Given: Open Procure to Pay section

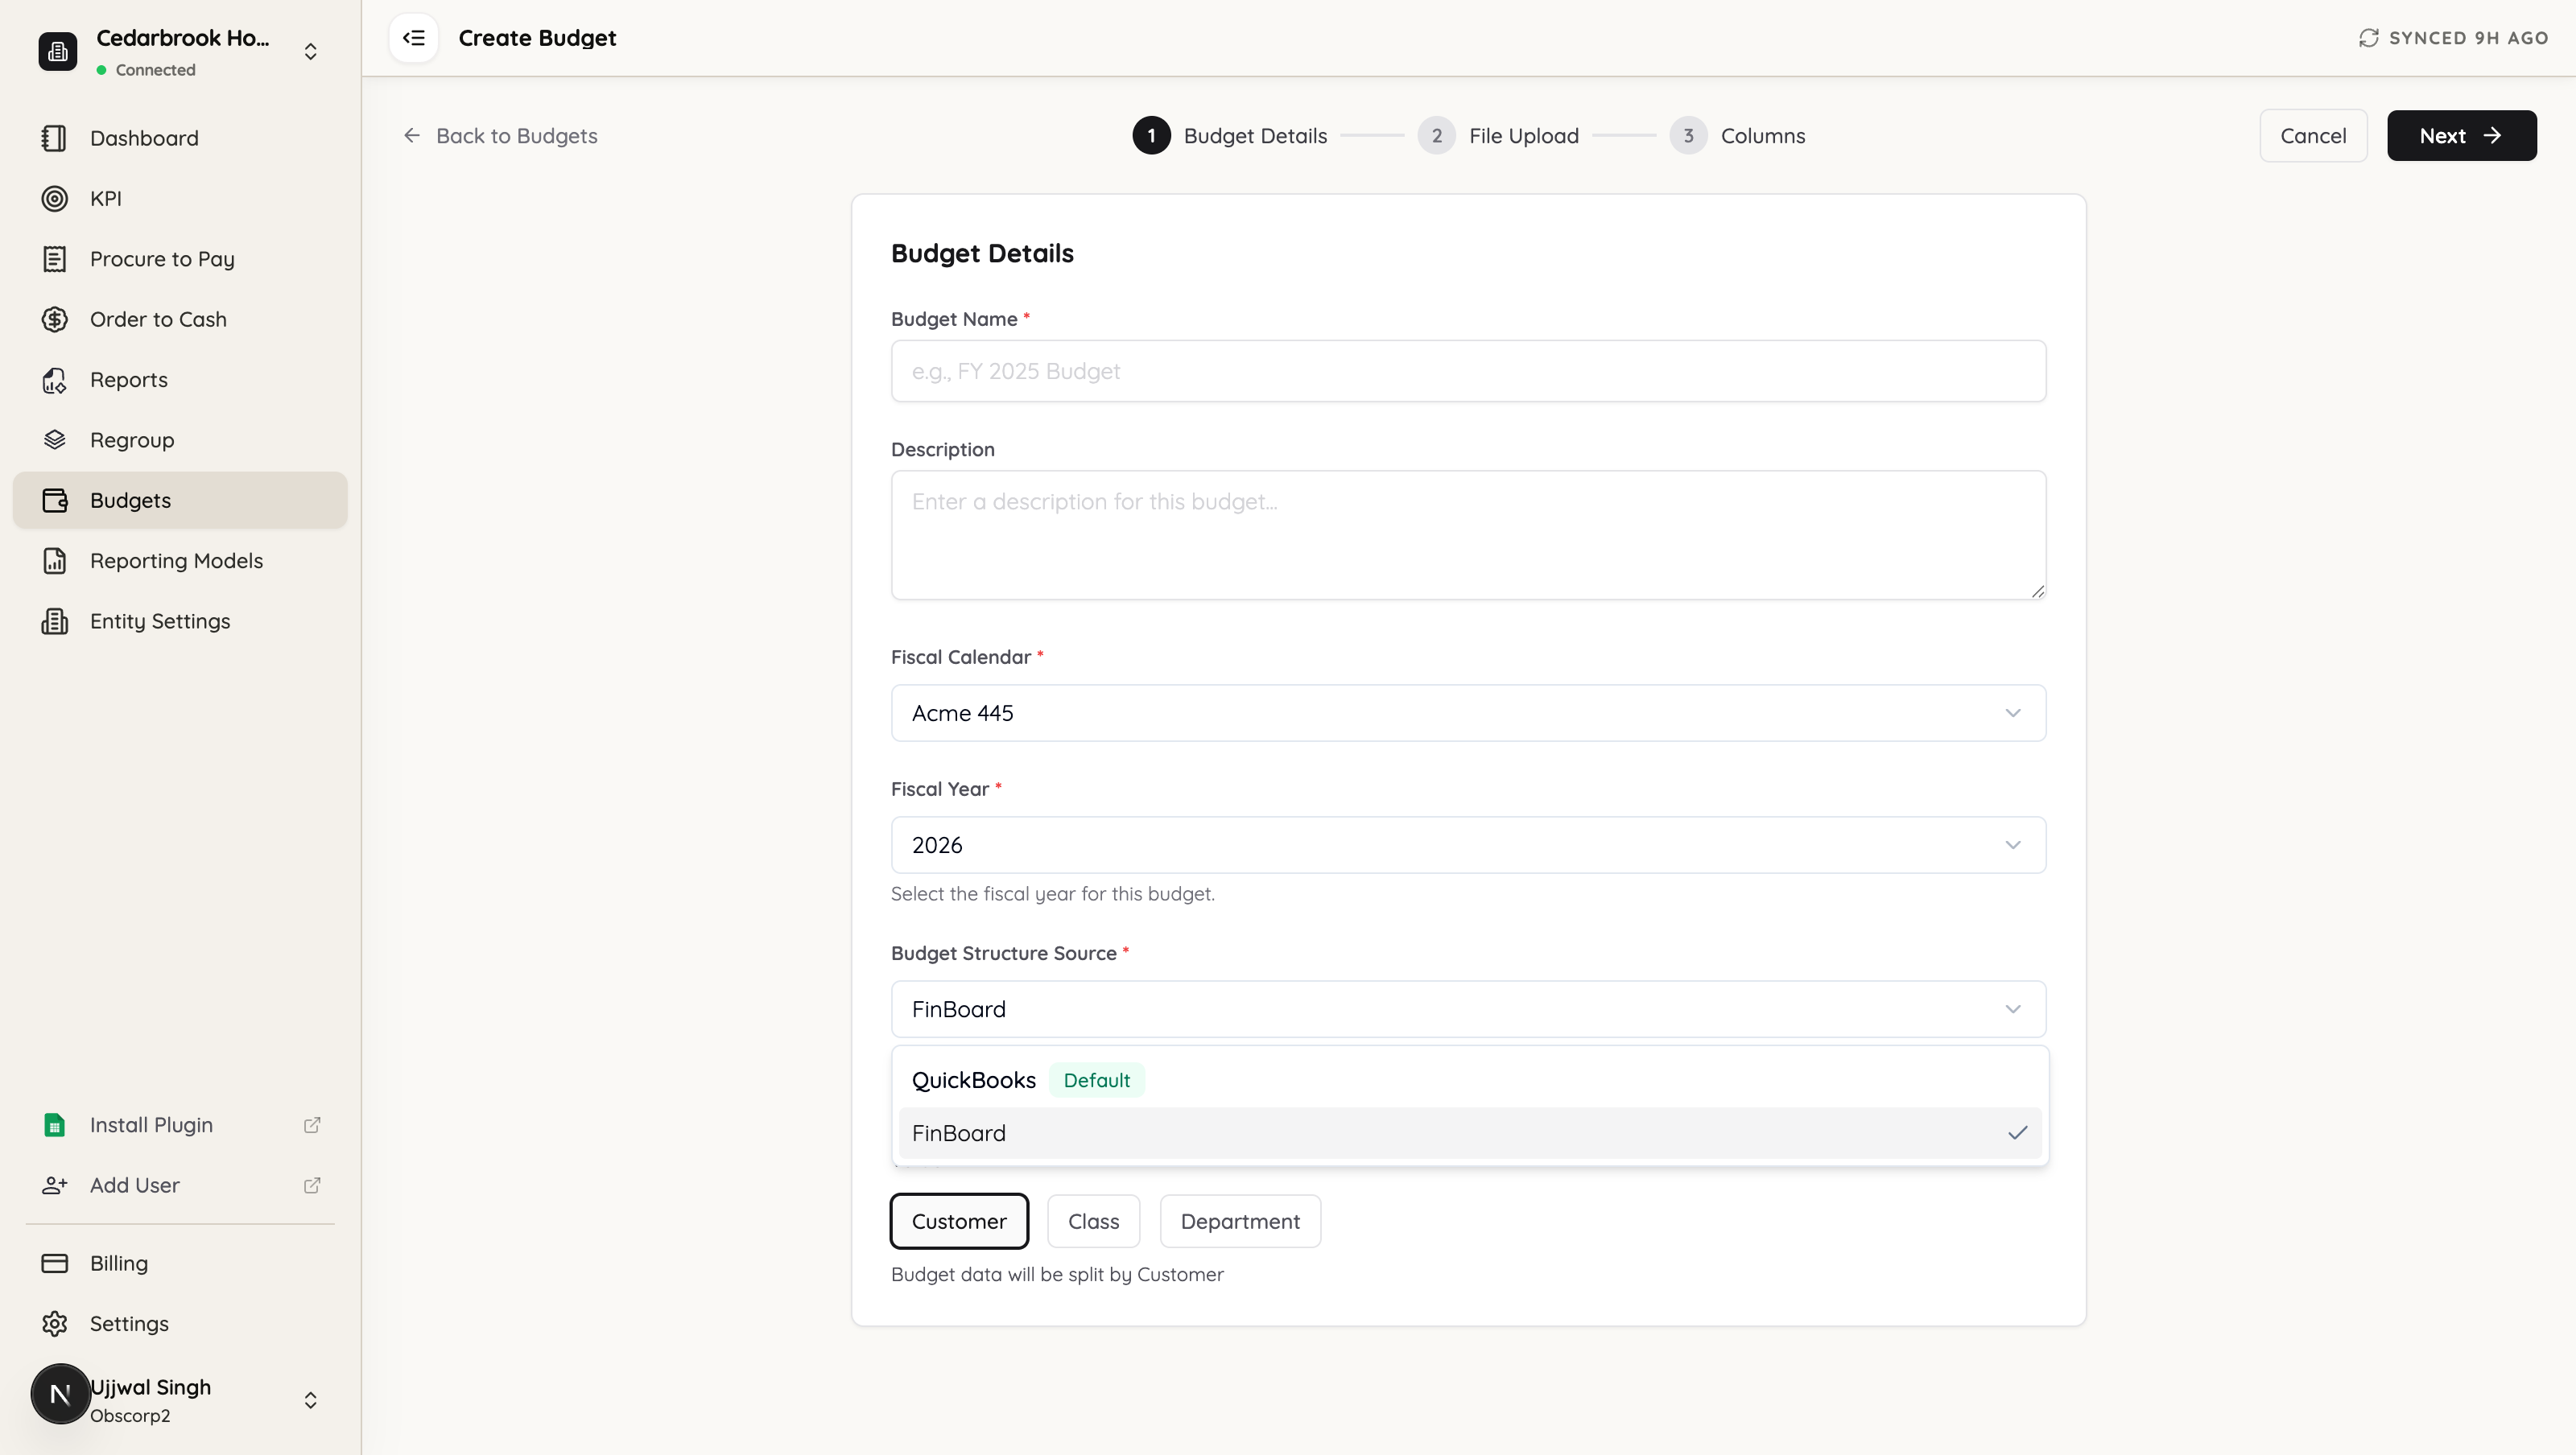Looking at the screenshot, I should (x=180, y=259).
